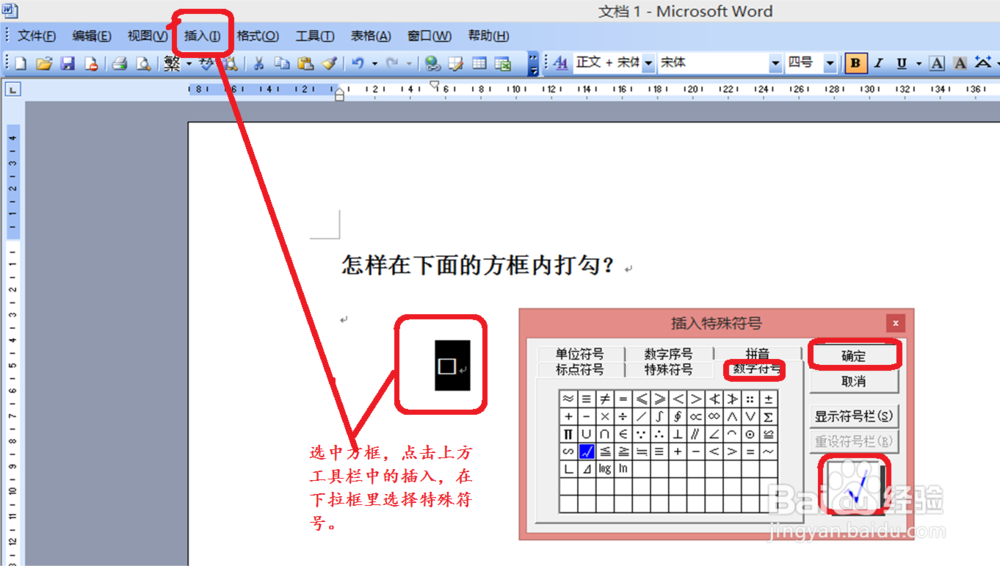Viewport: 1000px width, 566px height.
Task: Click the left indent marker on ruler
Action: pos(340,98)
